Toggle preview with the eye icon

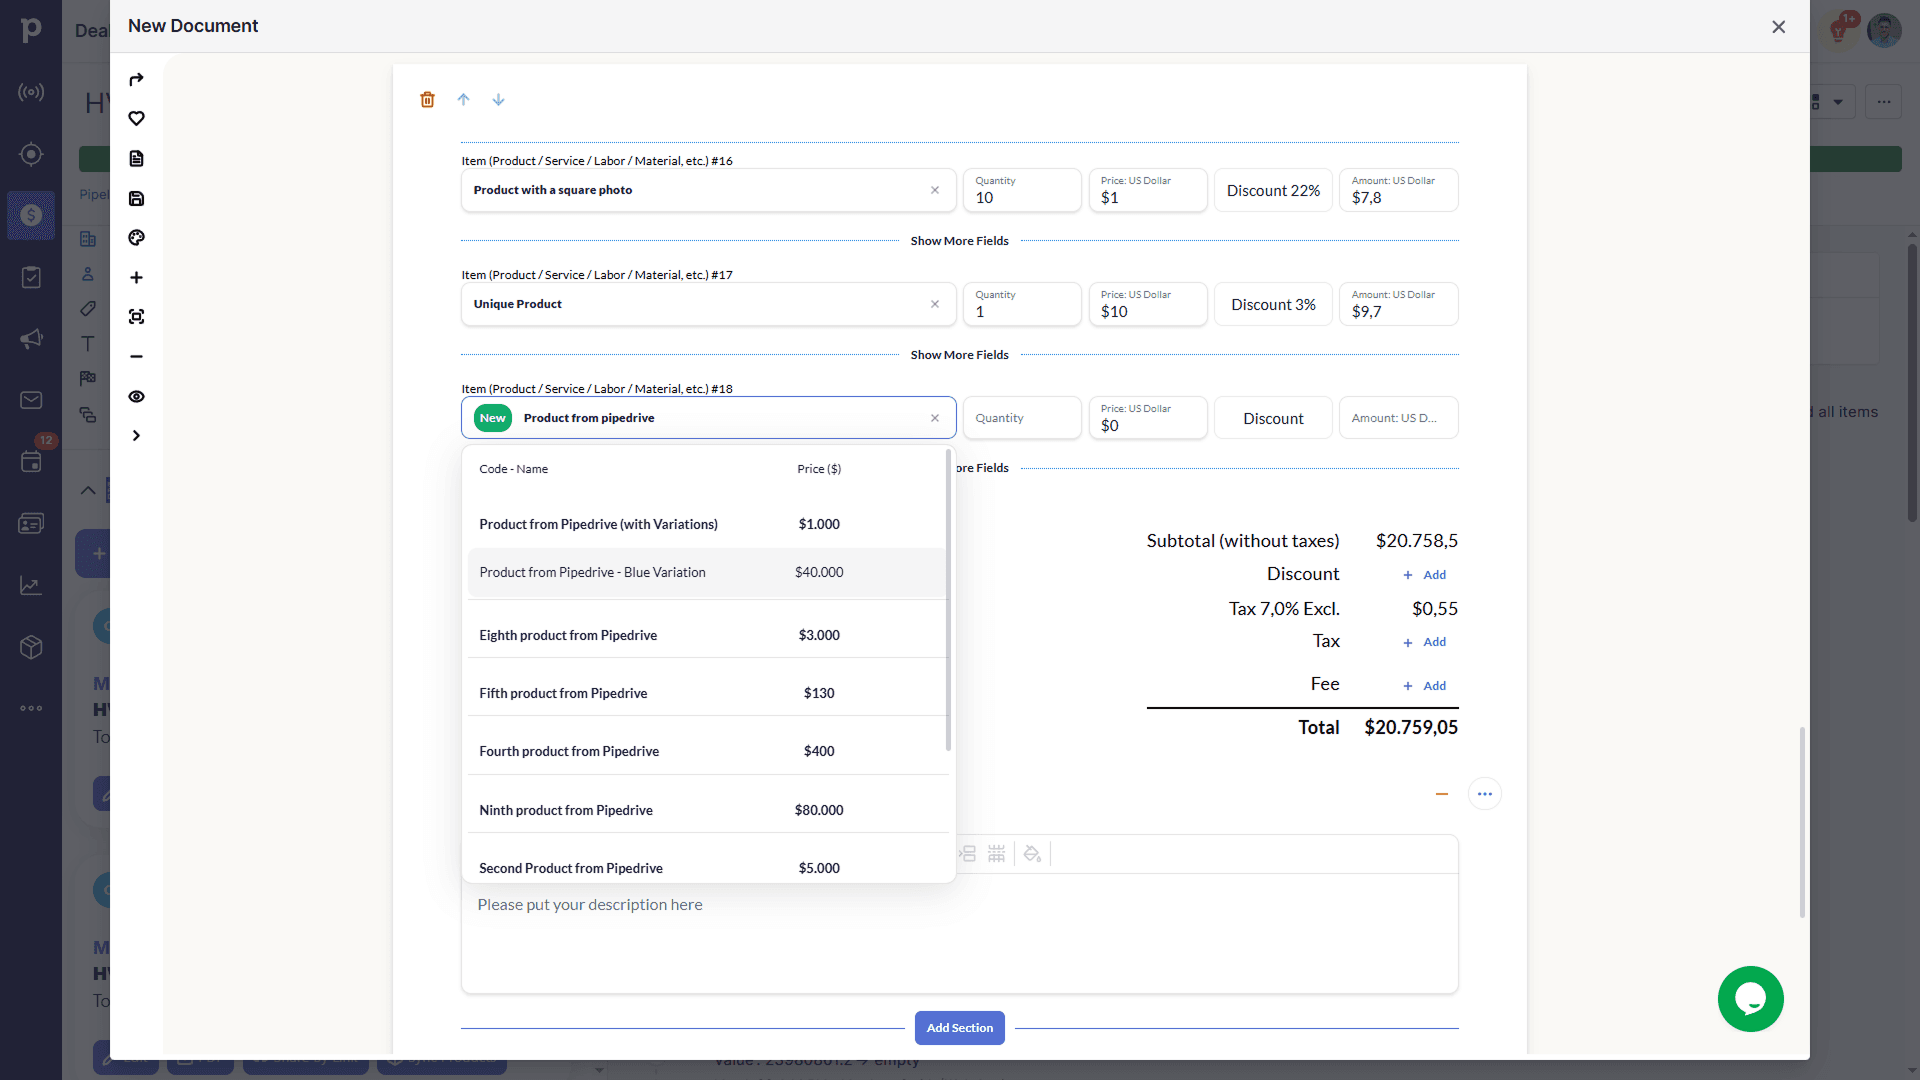(136, 396)
